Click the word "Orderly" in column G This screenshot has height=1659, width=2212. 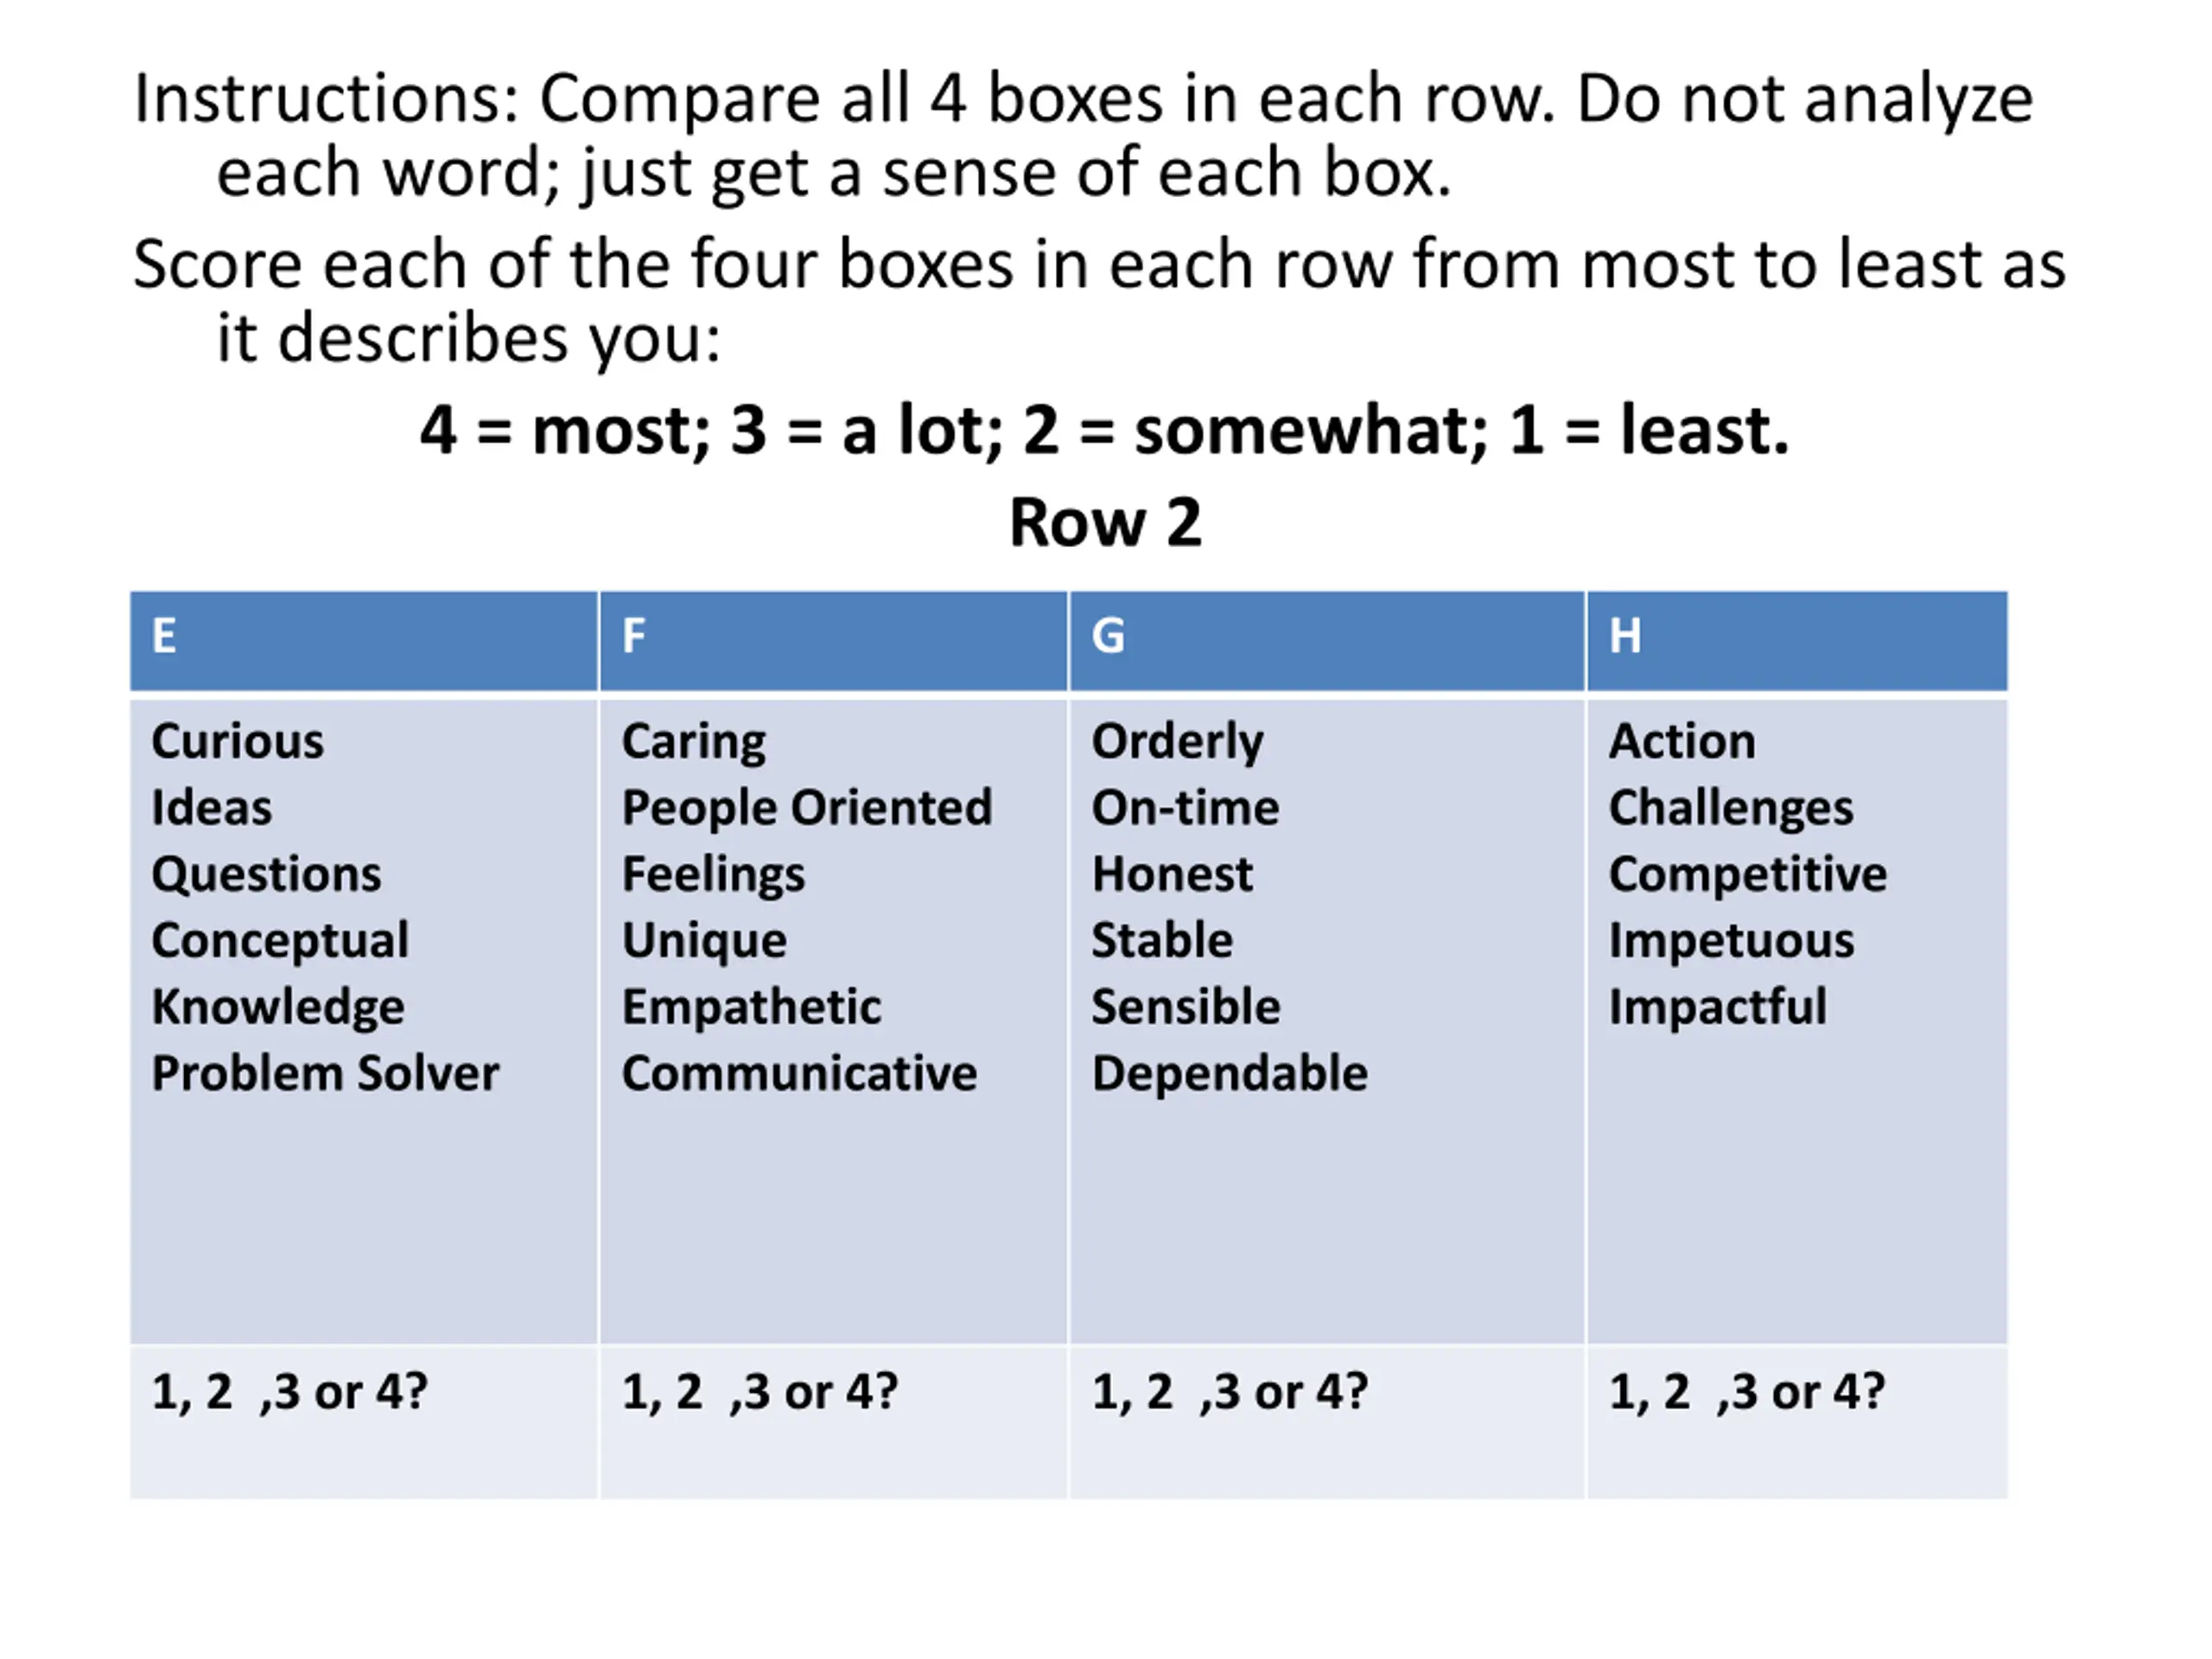point(1177,742)
